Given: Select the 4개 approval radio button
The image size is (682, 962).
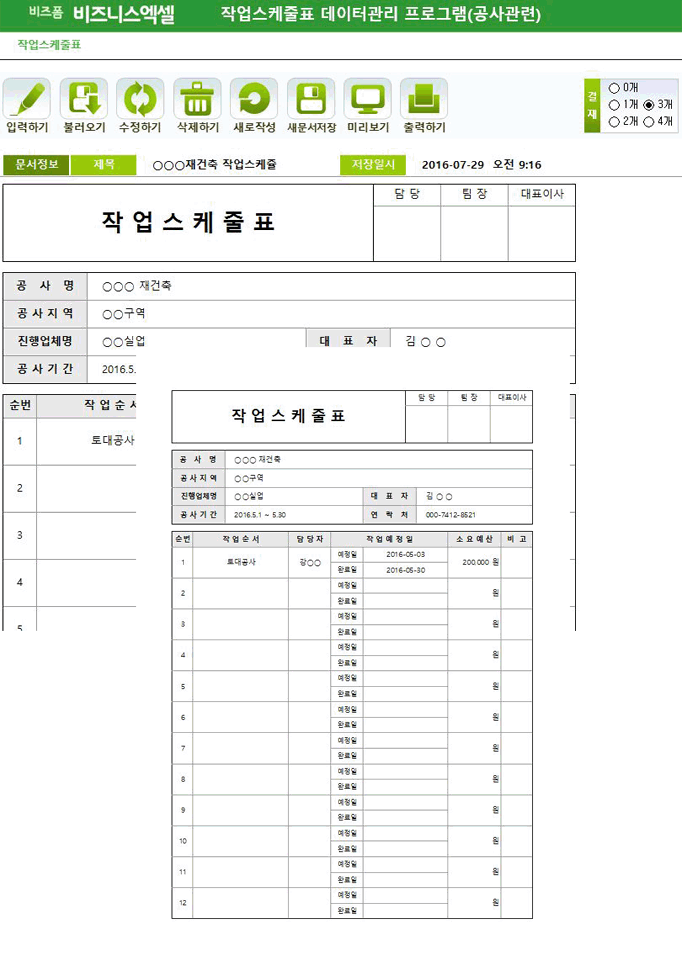Looking at the screenshot, I should tap(648, 121).
